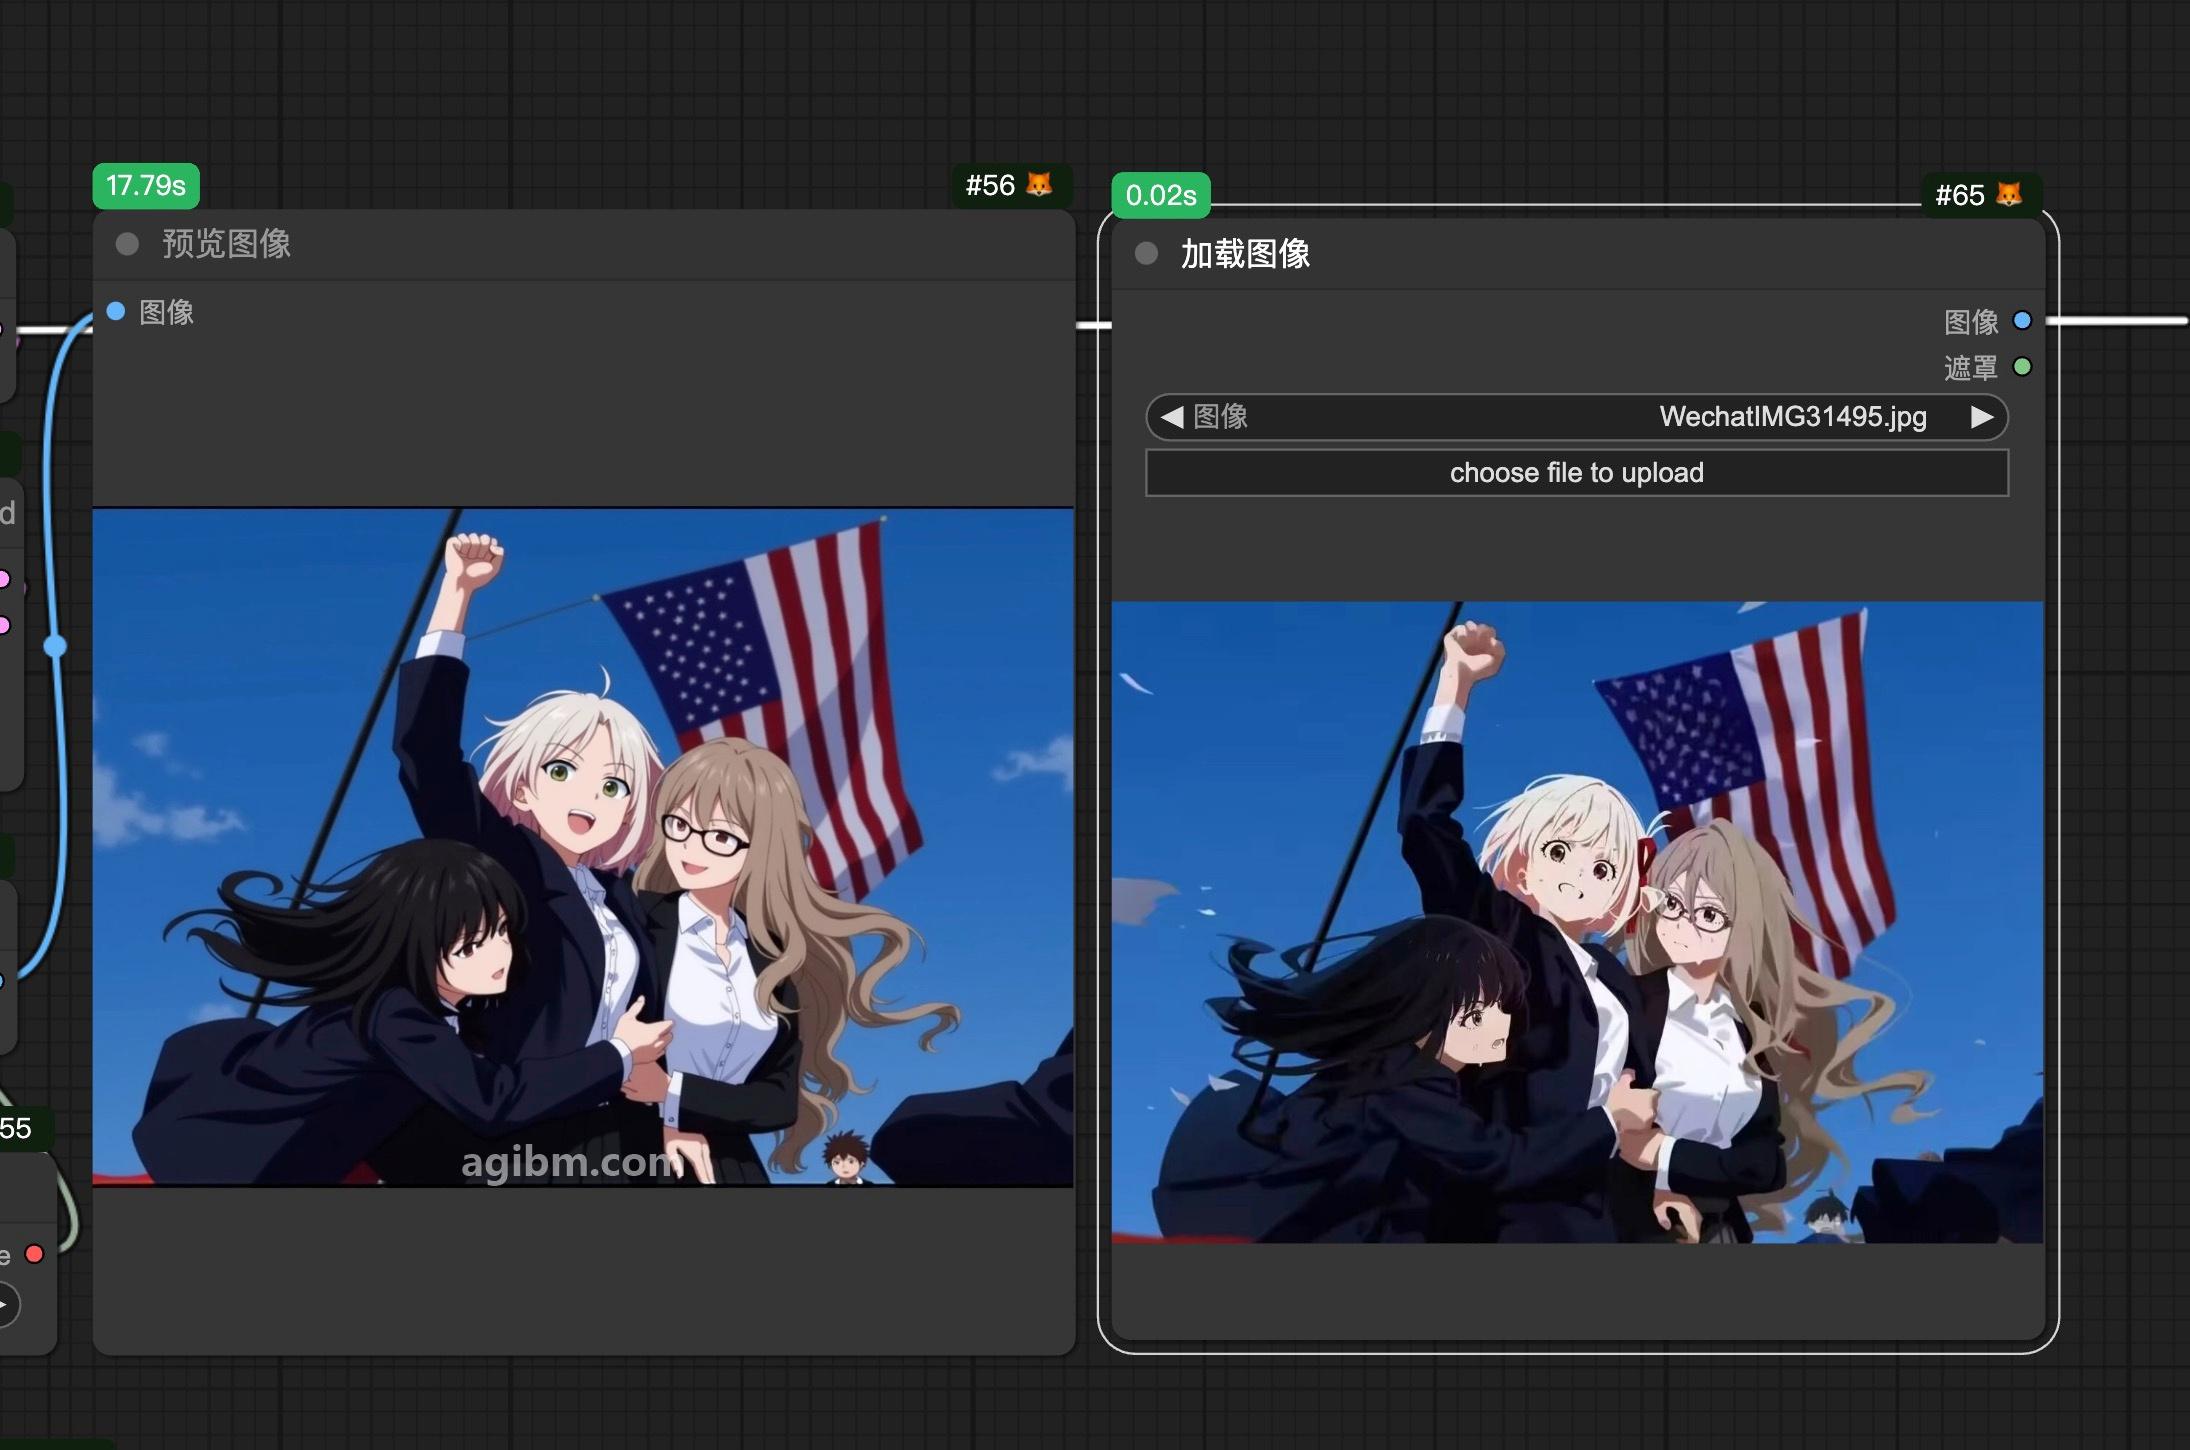This screenshot has width=2190, height=1450.
Task: Click the loaded WechatIMG31495 image thumbnail
Action: click(x=1578, y=922)
